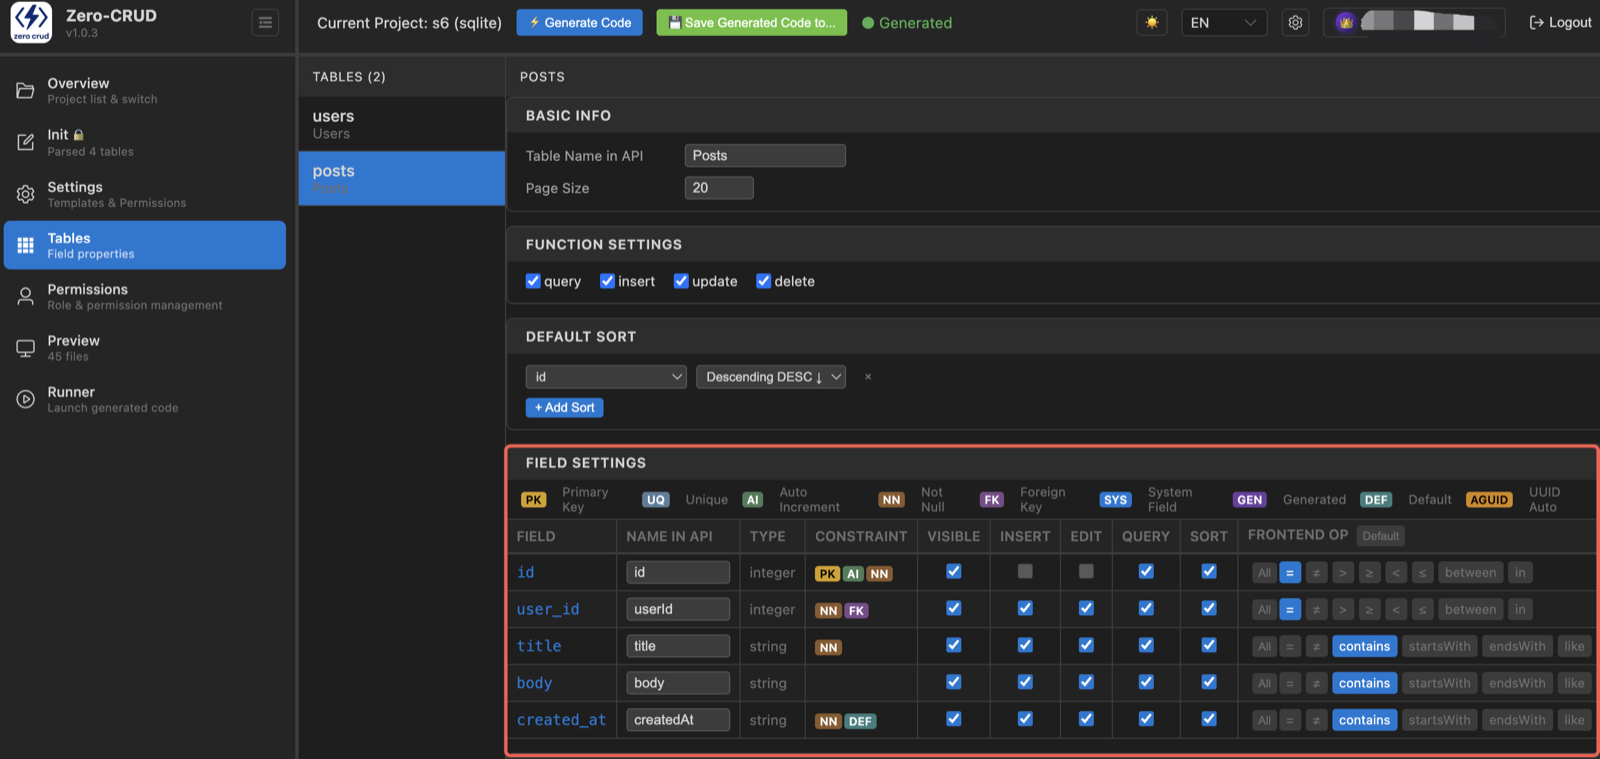
Task: Open the settings gear in top bar
Action: [1296, 22]
